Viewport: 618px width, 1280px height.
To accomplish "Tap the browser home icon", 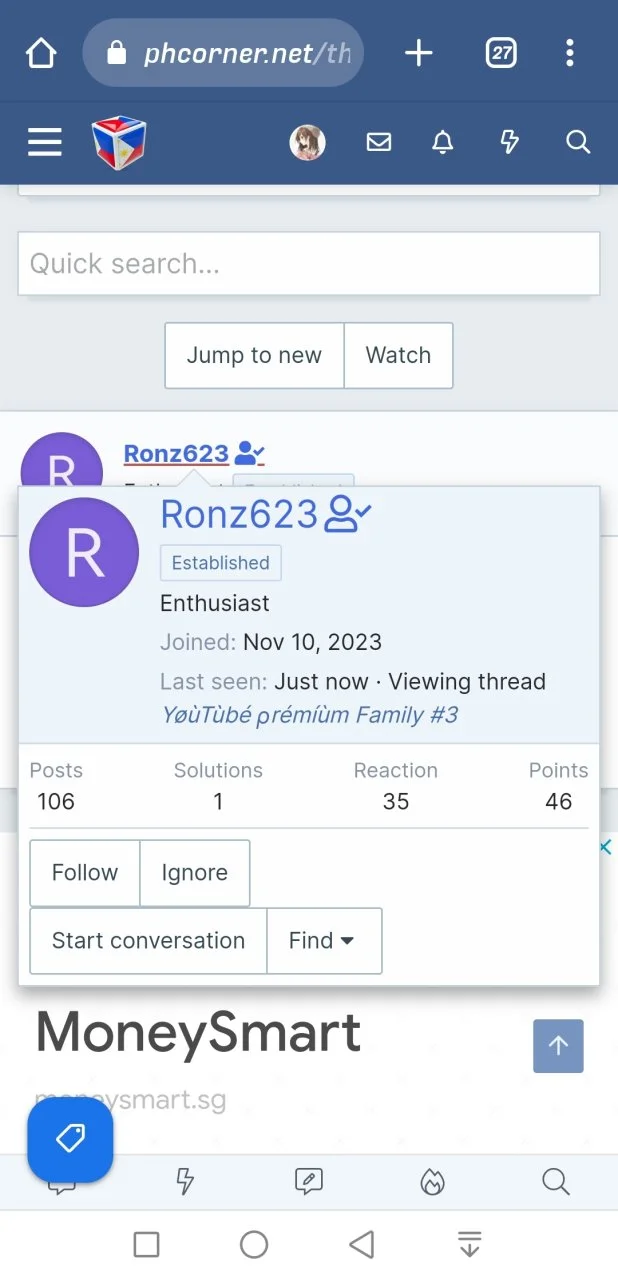I will (41, 53).
